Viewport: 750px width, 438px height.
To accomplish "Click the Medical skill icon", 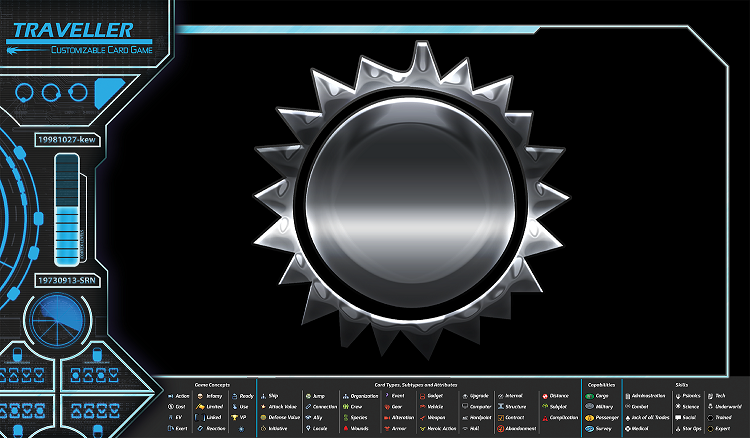I will coord(628,428).
